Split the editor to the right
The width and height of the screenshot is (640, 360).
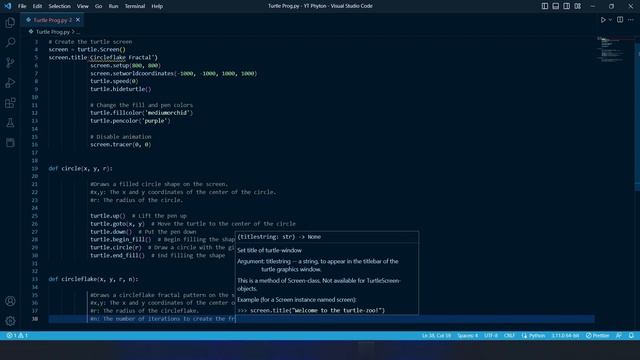click(620, 20)
